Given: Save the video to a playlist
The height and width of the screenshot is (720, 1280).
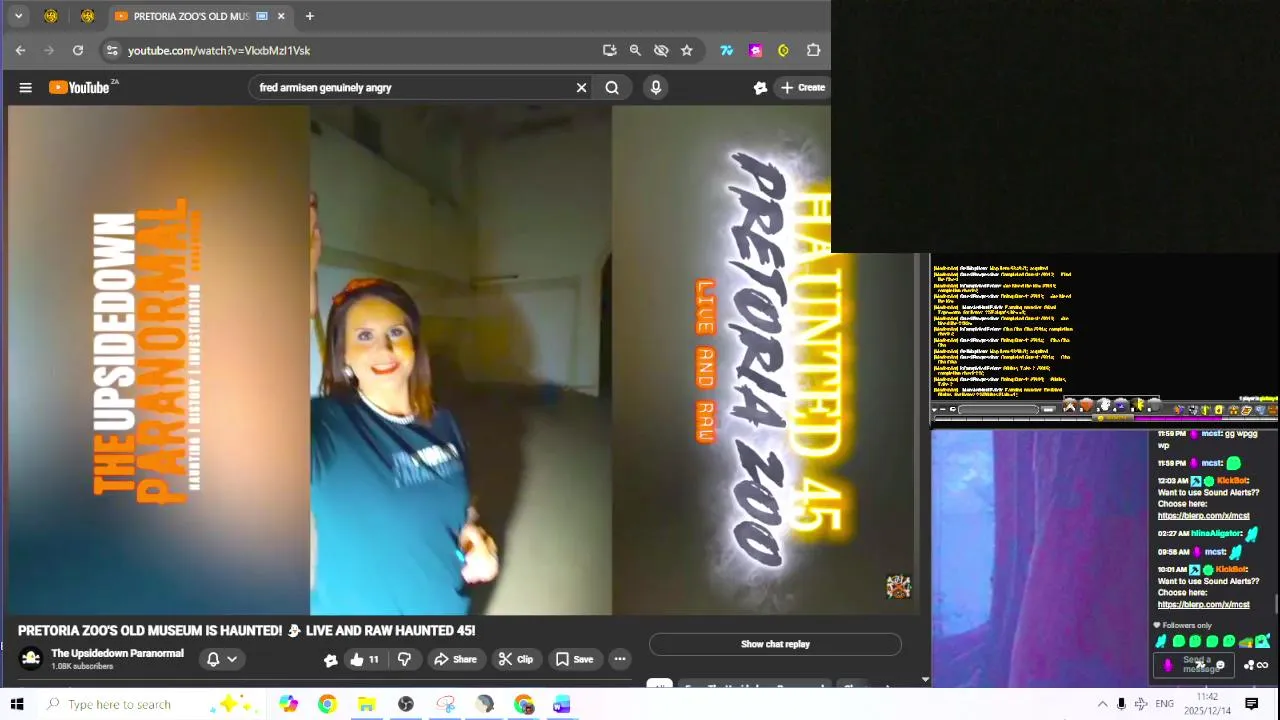Looking at the screenshot, I should click(575, 659).
